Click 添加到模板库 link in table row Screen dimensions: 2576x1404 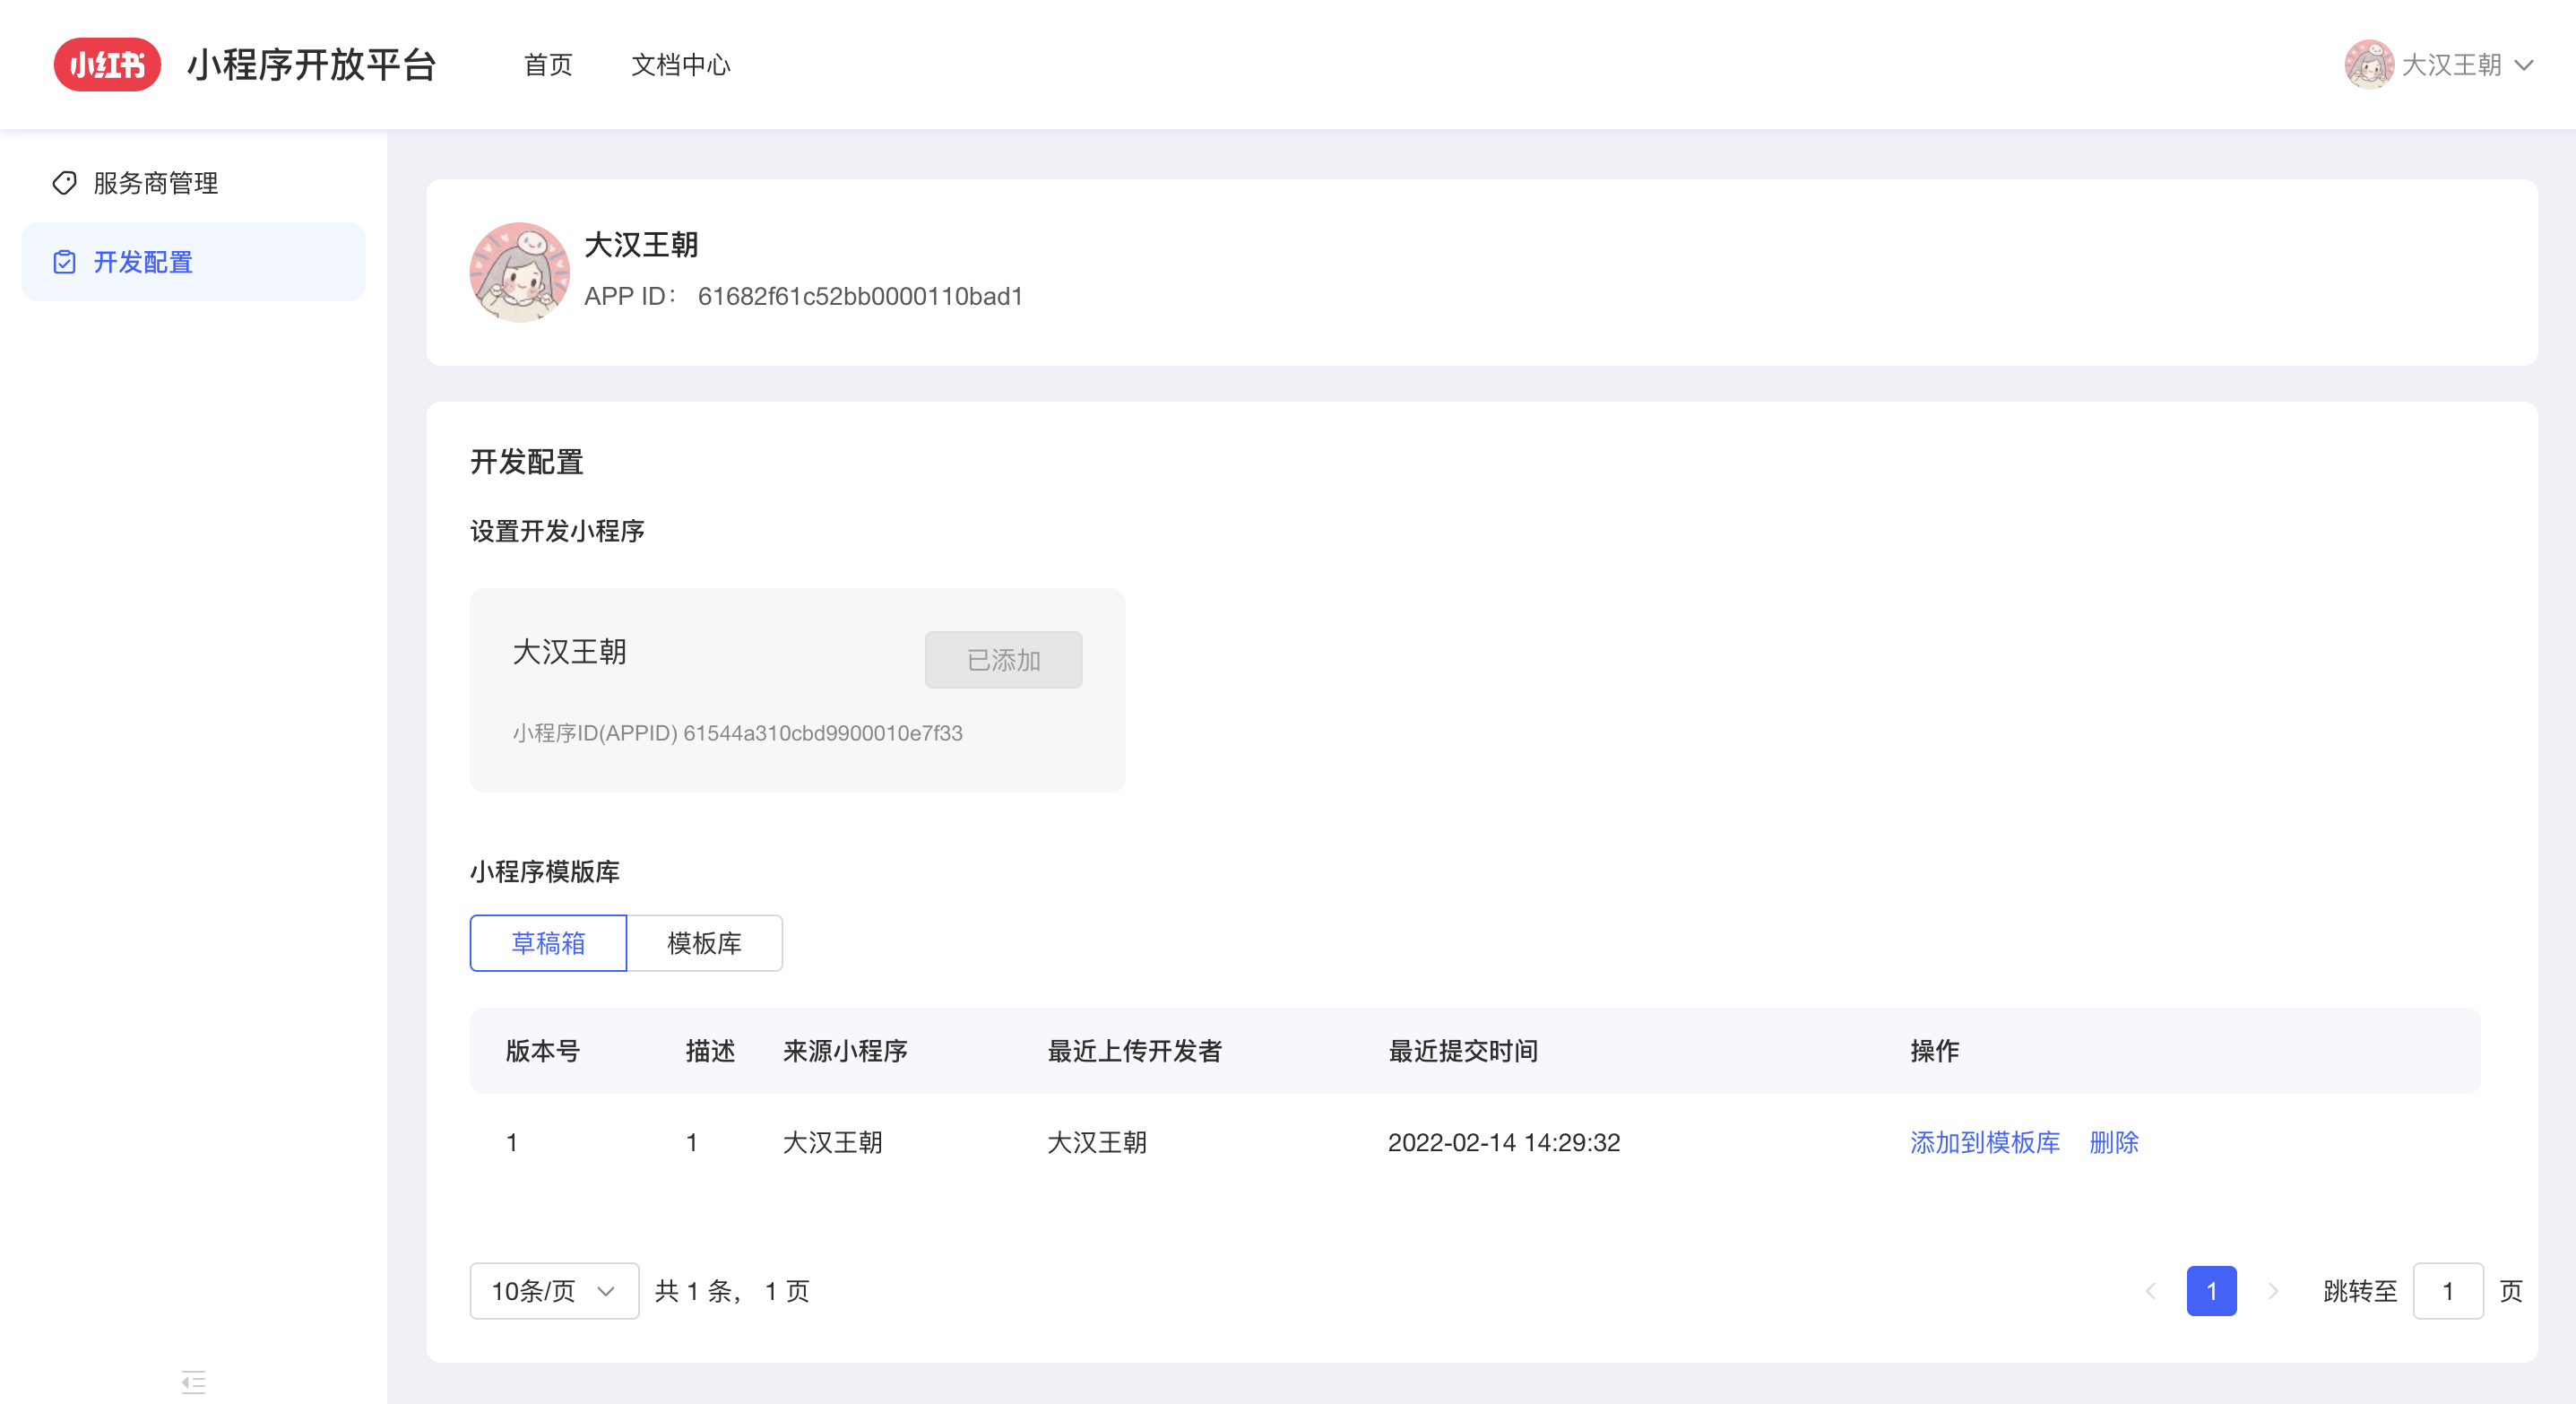(x=1984, y=1142)
